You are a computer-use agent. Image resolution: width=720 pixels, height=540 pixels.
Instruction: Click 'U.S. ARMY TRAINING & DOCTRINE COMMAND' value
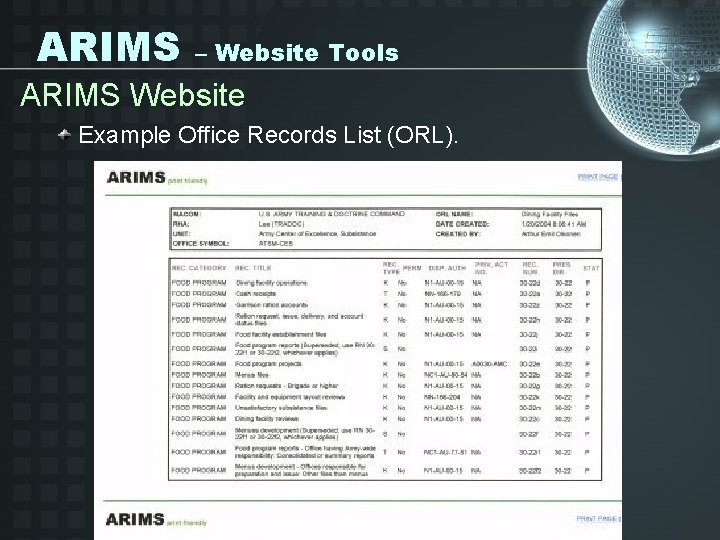click(x=332, y=214)
